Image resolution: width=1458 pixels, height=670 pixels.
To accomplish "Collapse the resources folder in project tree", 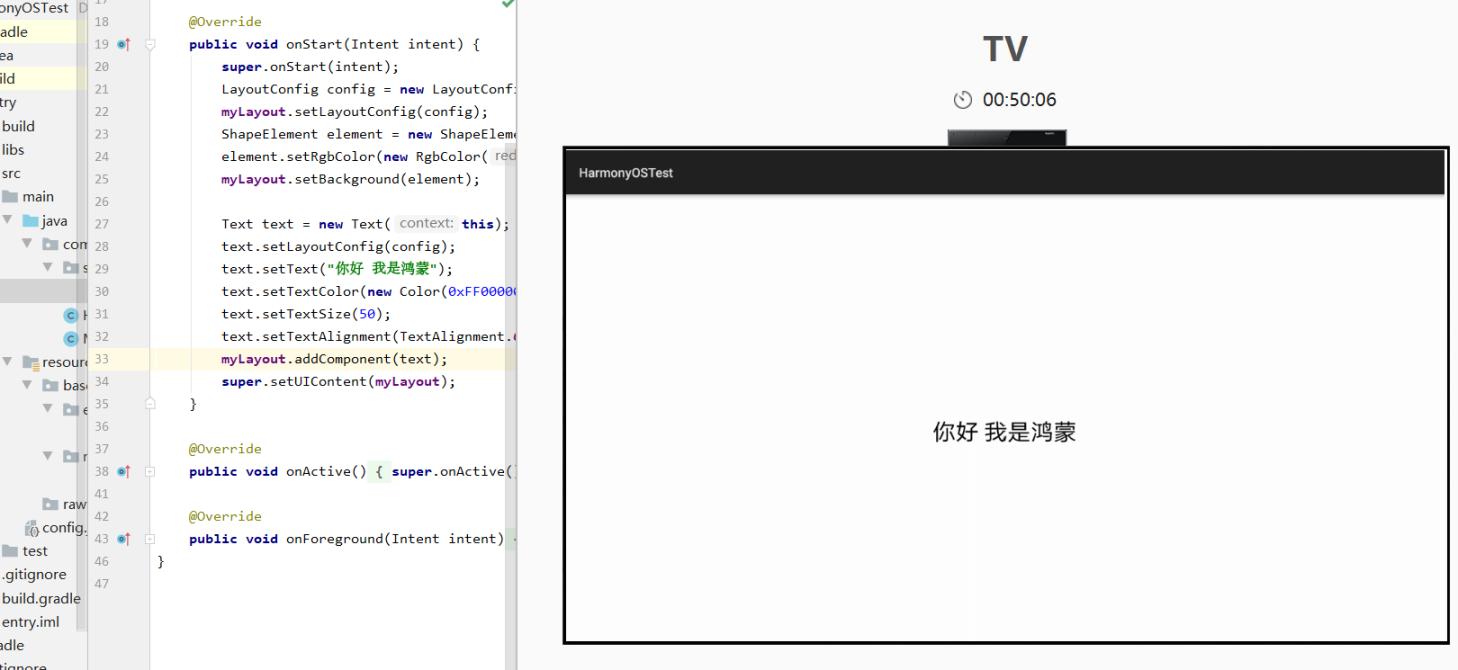I will point(9,362).
